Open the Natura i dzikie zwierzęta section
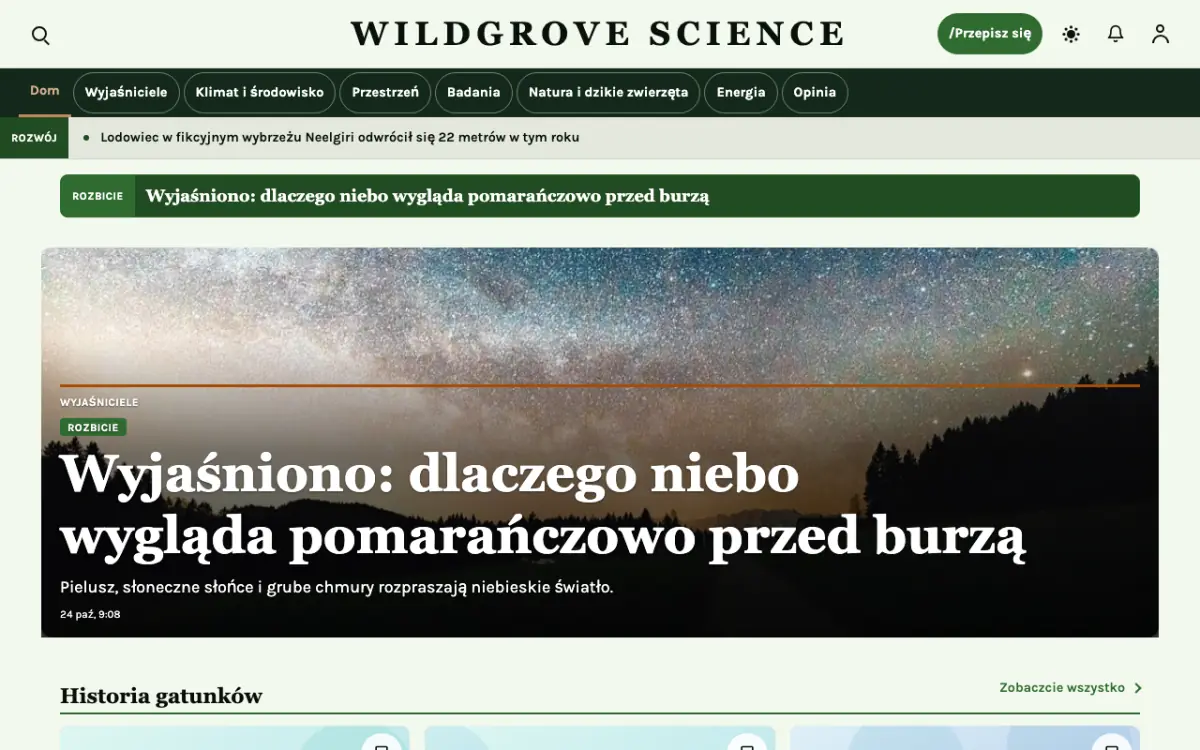Image resolution: width=1200 pixels, height=750 pixels. pyautogui.click(x=608, y=92)
